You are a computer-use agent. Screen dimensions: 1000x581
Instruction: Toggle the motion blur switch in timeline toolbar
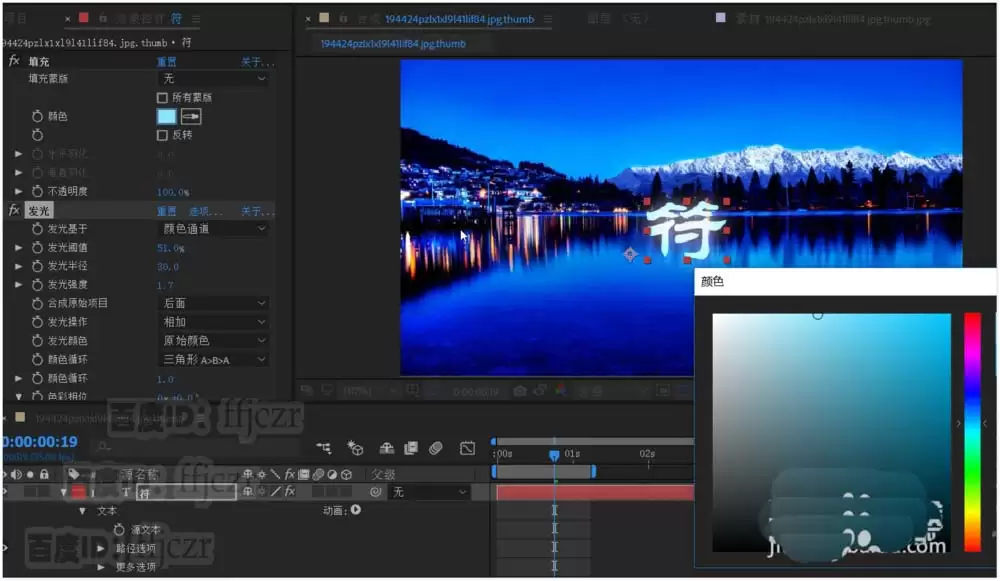coord(436,448)
